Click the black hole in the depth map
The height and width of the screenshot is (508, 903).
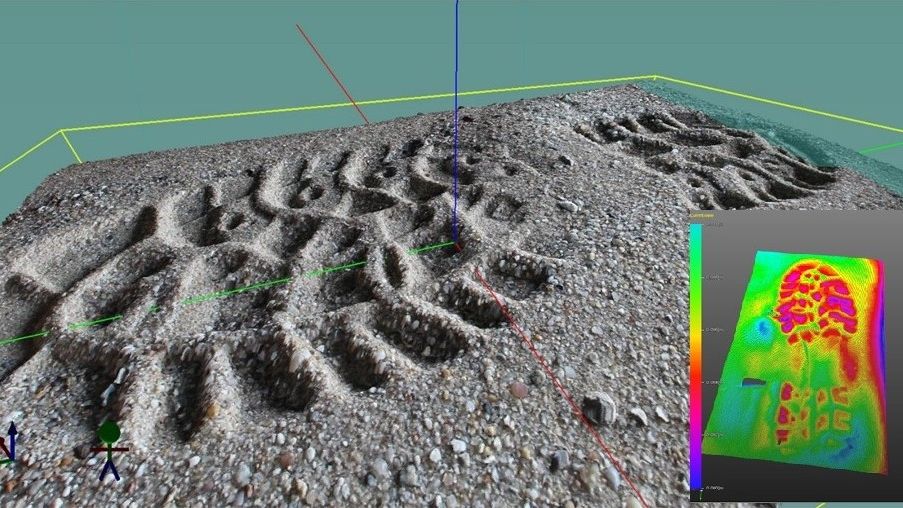pyautogui.click(x=753, y=382)
